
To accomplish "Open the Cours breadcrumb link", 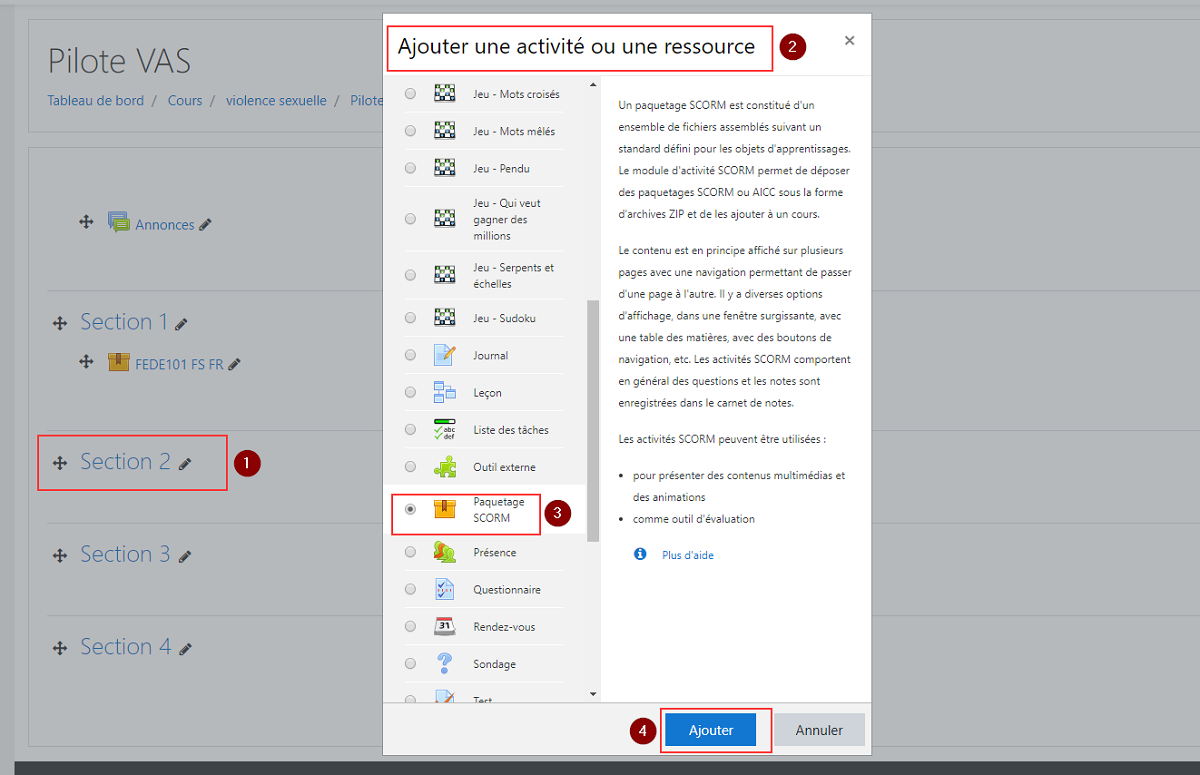I will (x=185, y=101).
